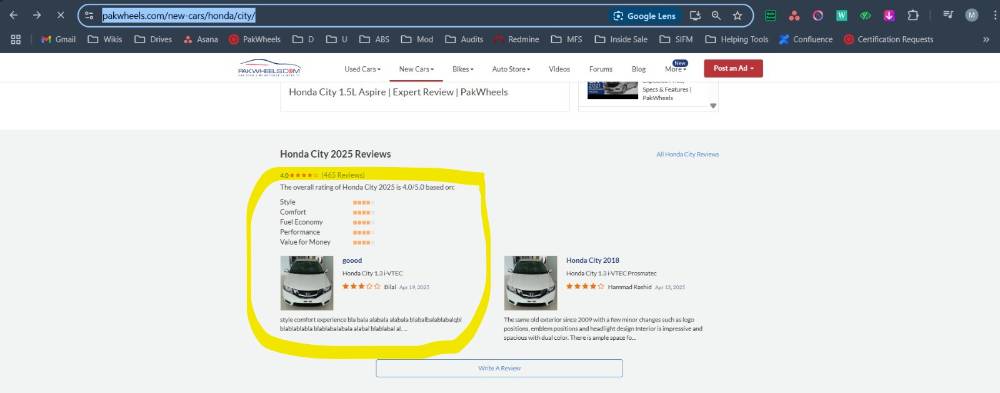
Task: Open the More menu
Action: click(675, 69)
